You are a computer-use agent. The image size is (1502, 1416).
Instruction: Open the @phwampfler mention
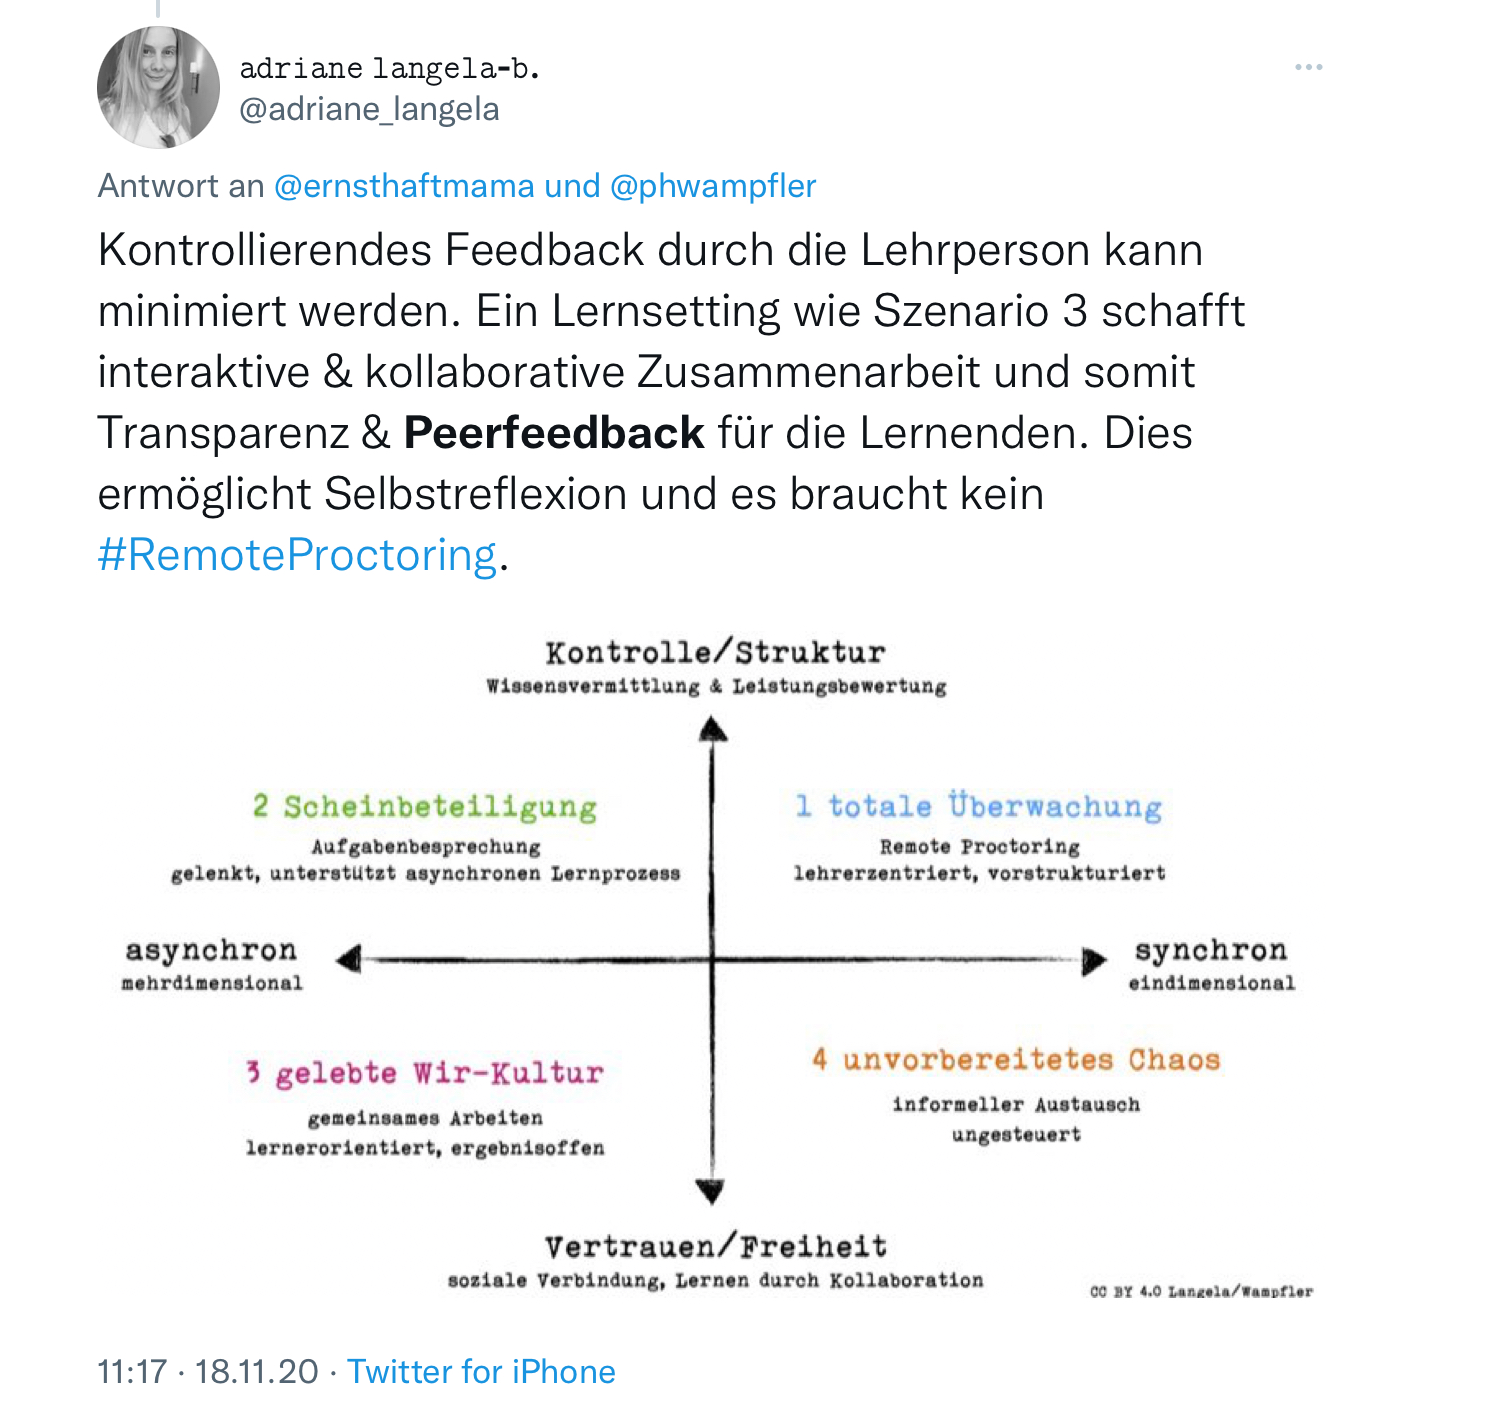[x=712, y=186]
